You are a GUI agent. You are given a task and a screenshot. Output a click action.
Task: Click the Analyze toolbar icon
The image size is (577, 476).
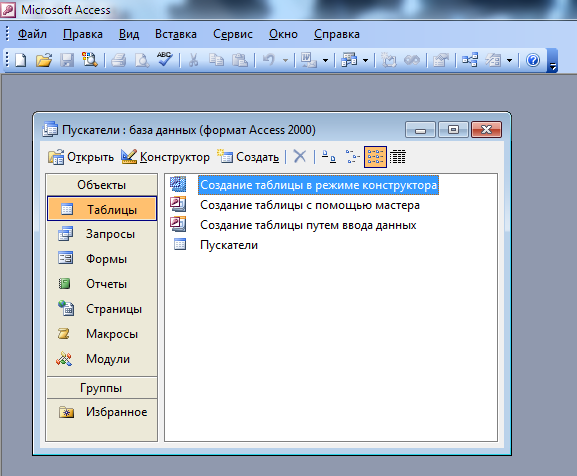(x=348, y=60)
